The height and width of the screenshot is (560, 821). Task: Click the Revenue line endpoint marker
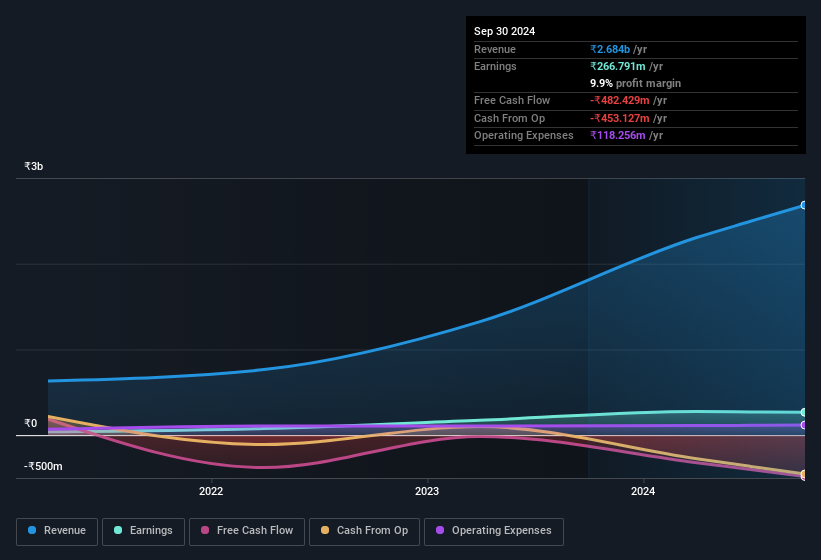tap(803, 205)
